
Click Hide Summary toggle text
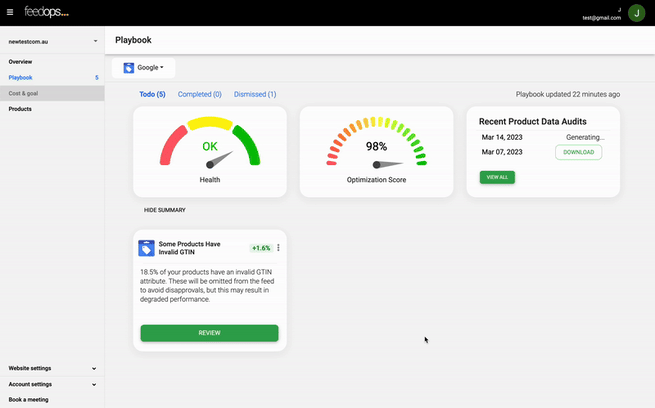(165, 210)
